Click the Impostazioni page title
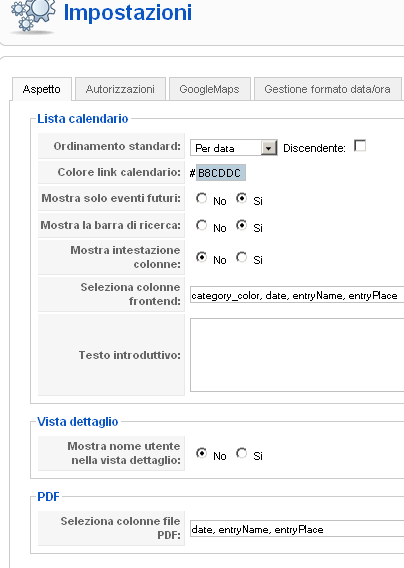The image size is (404, 568). click(128, 12)
